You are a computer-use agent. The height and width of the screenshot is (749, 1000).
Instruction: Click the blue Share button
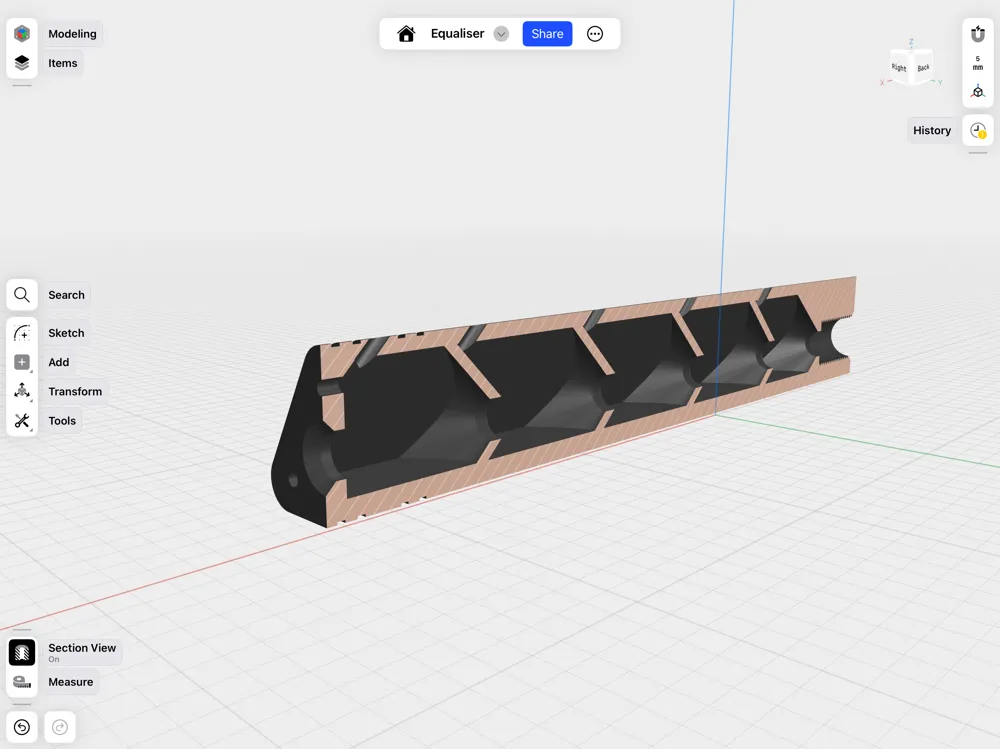(547, 34)
